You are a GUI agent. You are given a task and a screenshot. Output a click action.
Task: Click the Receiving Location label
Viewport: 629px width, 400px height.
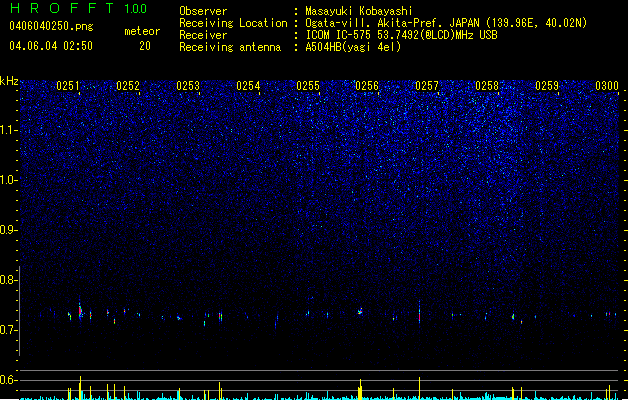[x=233, y=23]
